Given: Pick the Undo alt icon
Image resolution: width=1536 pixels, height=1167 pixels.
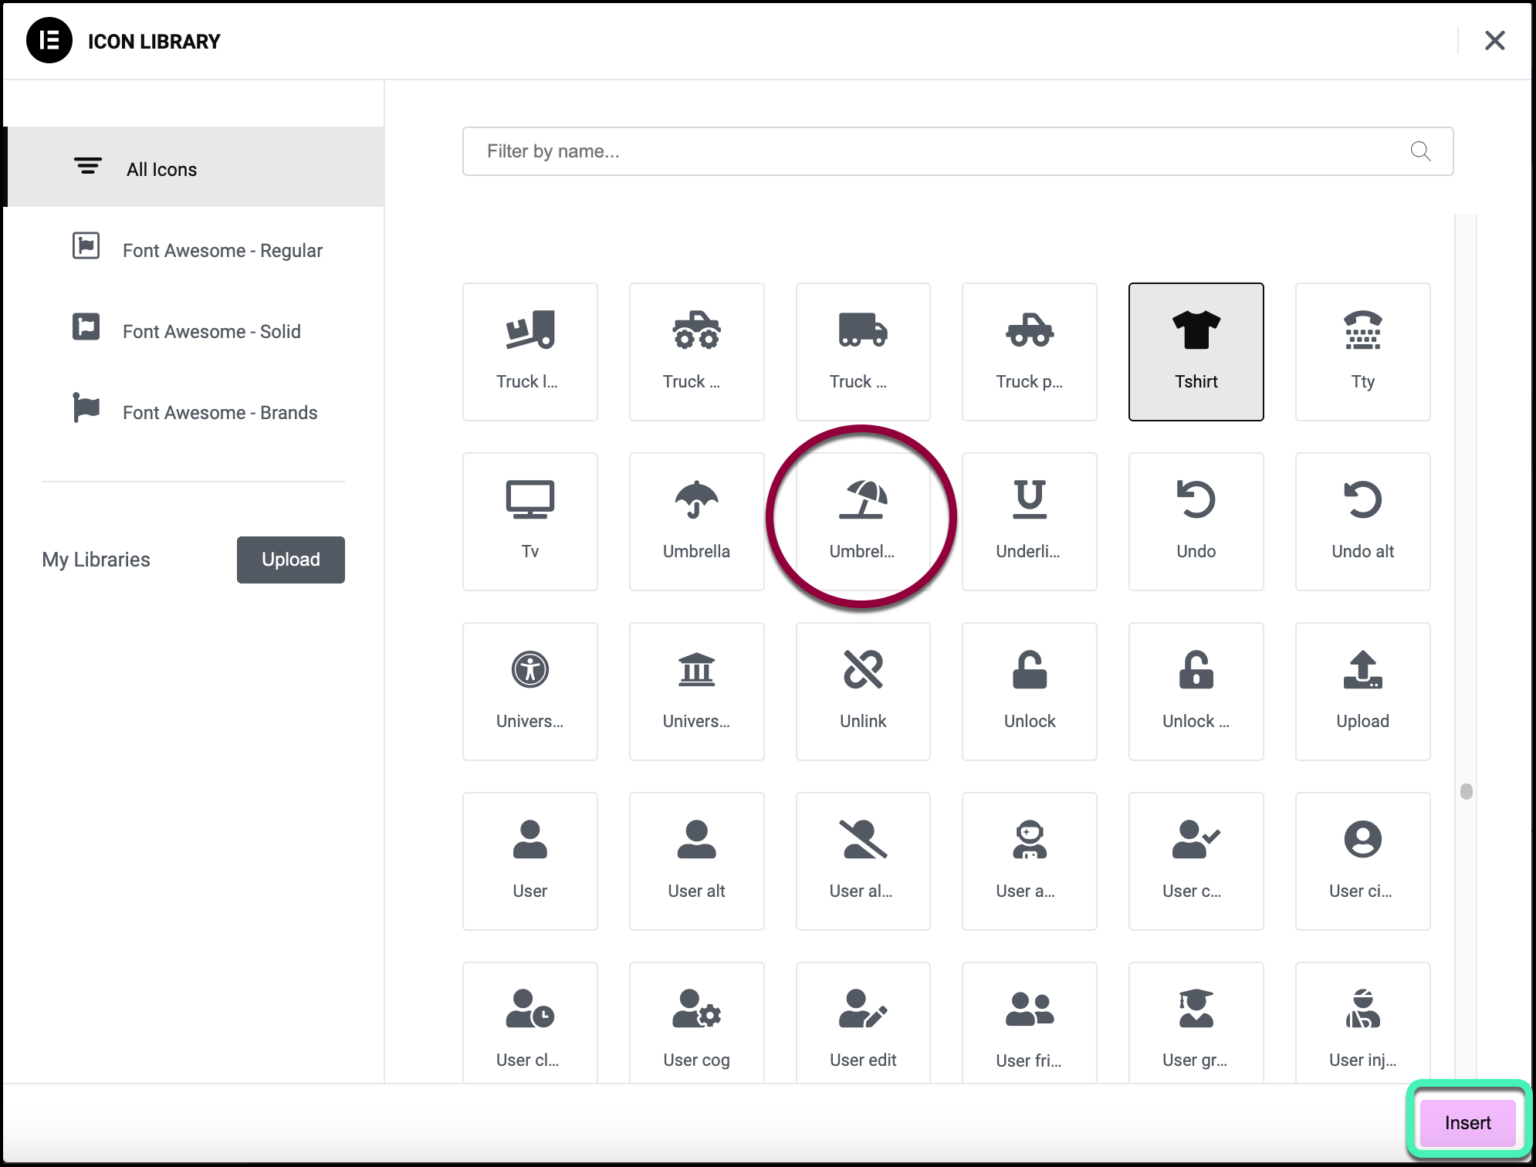Looking at the screenshot, I should [x=1362, y=520].
